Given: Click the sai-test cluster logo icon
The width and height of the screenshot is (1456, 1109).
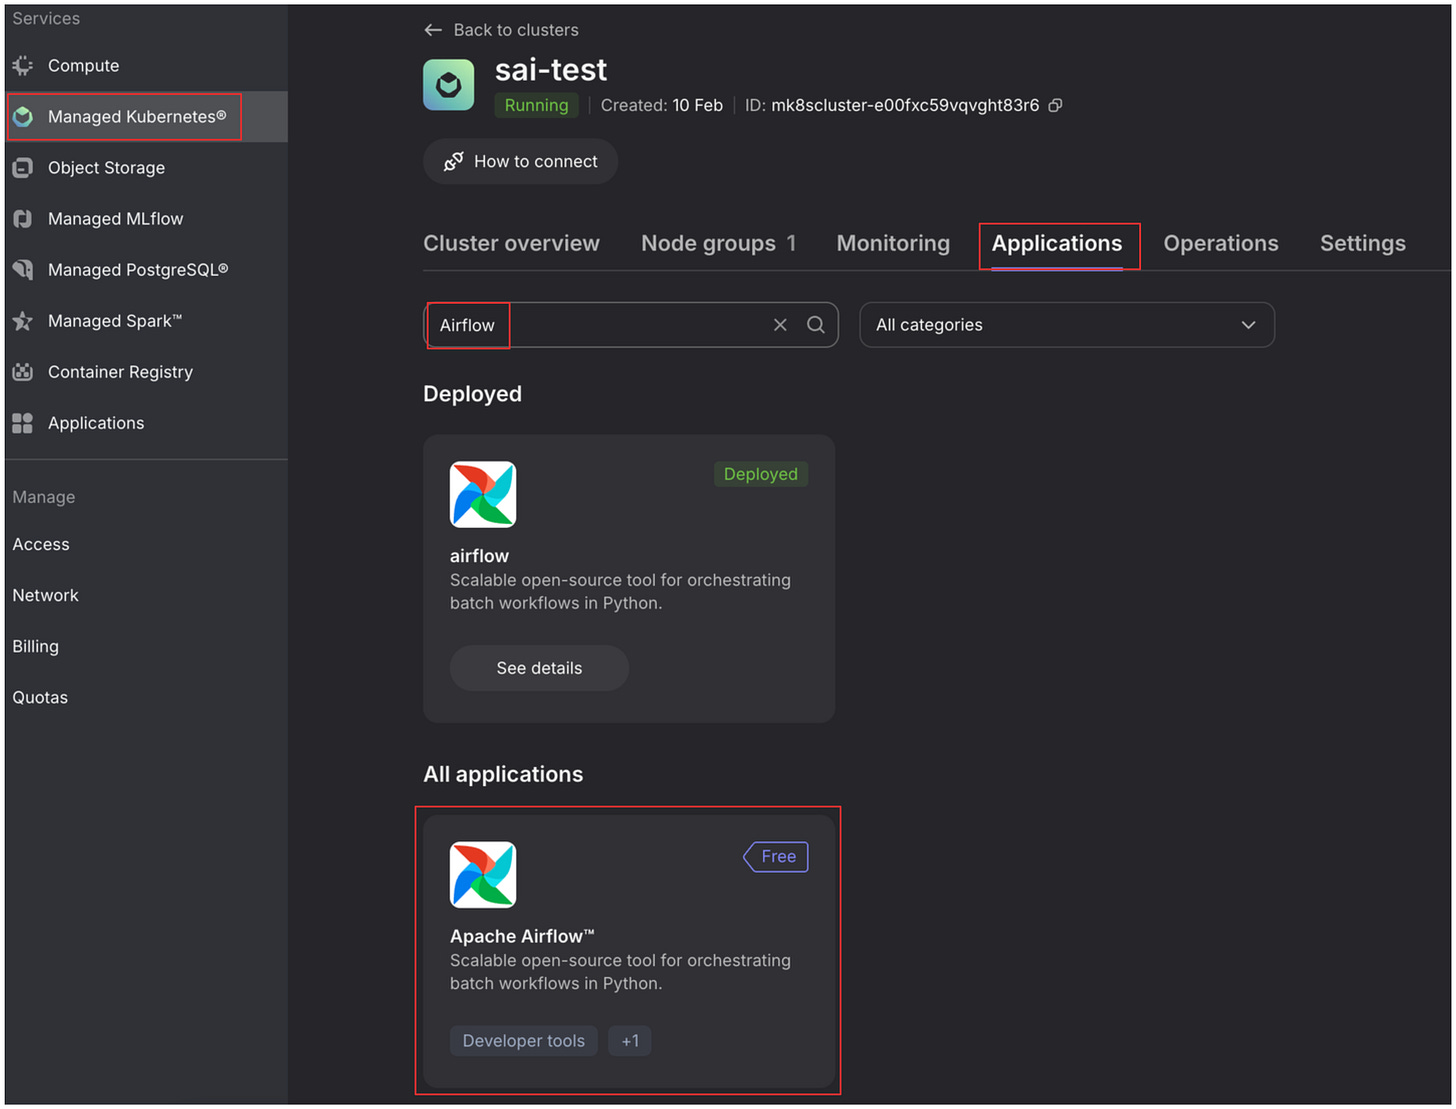Looking at the screenshot, I should 449,85.
